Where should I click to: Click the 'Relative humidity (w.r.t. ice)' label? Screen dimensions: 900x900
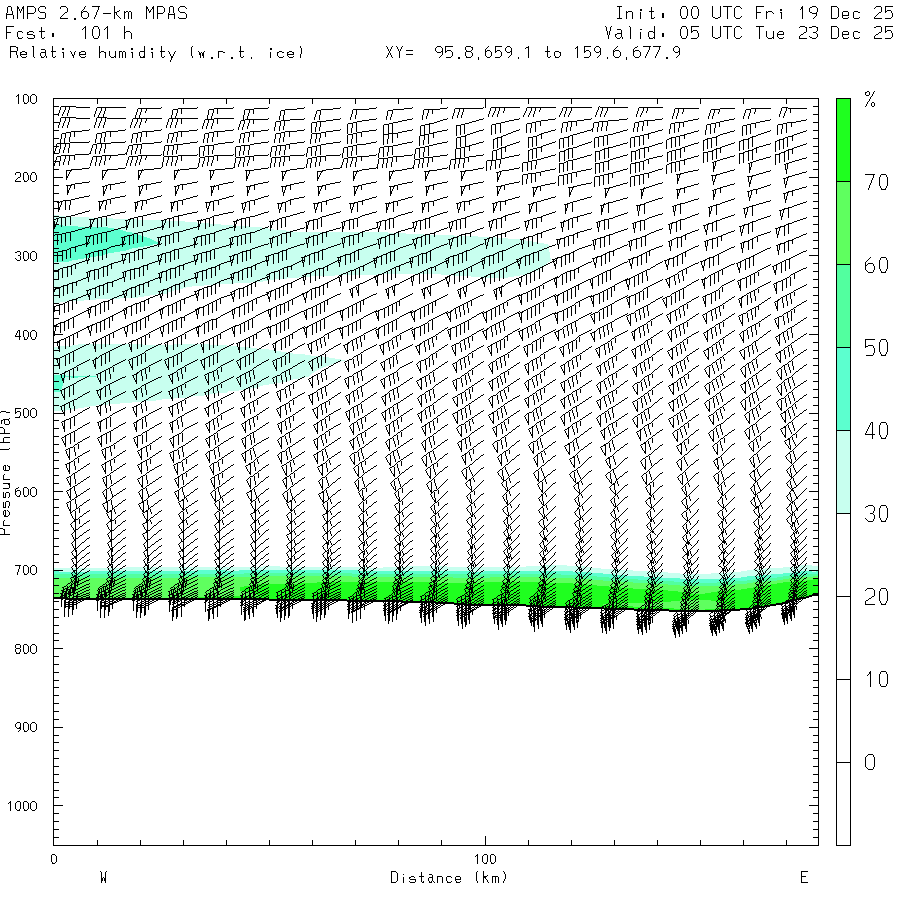click(156, 53)
